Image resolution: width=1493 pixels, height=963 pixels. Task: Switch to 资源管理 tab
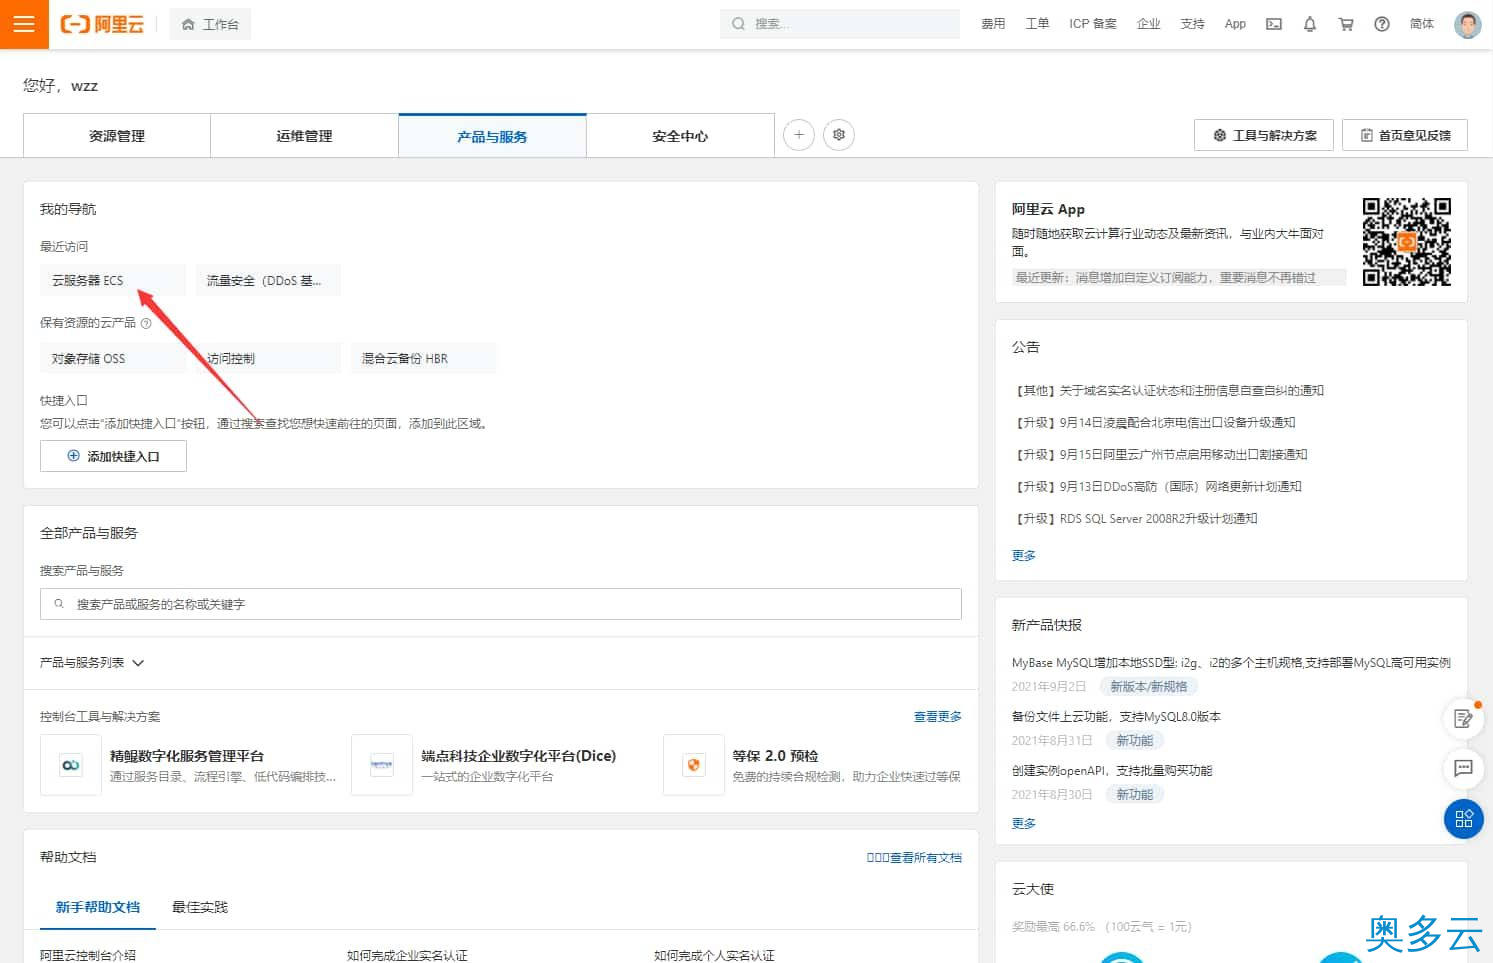(x=117, y=136)
